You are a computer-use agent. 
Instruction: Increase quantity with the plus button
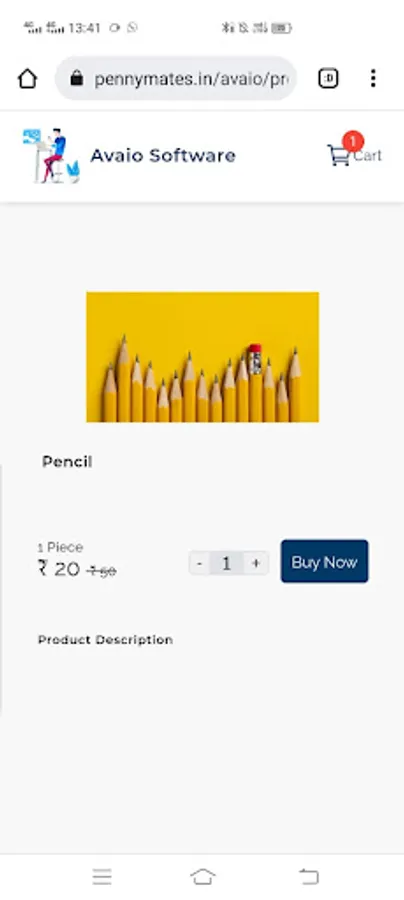tap(256, 563)
